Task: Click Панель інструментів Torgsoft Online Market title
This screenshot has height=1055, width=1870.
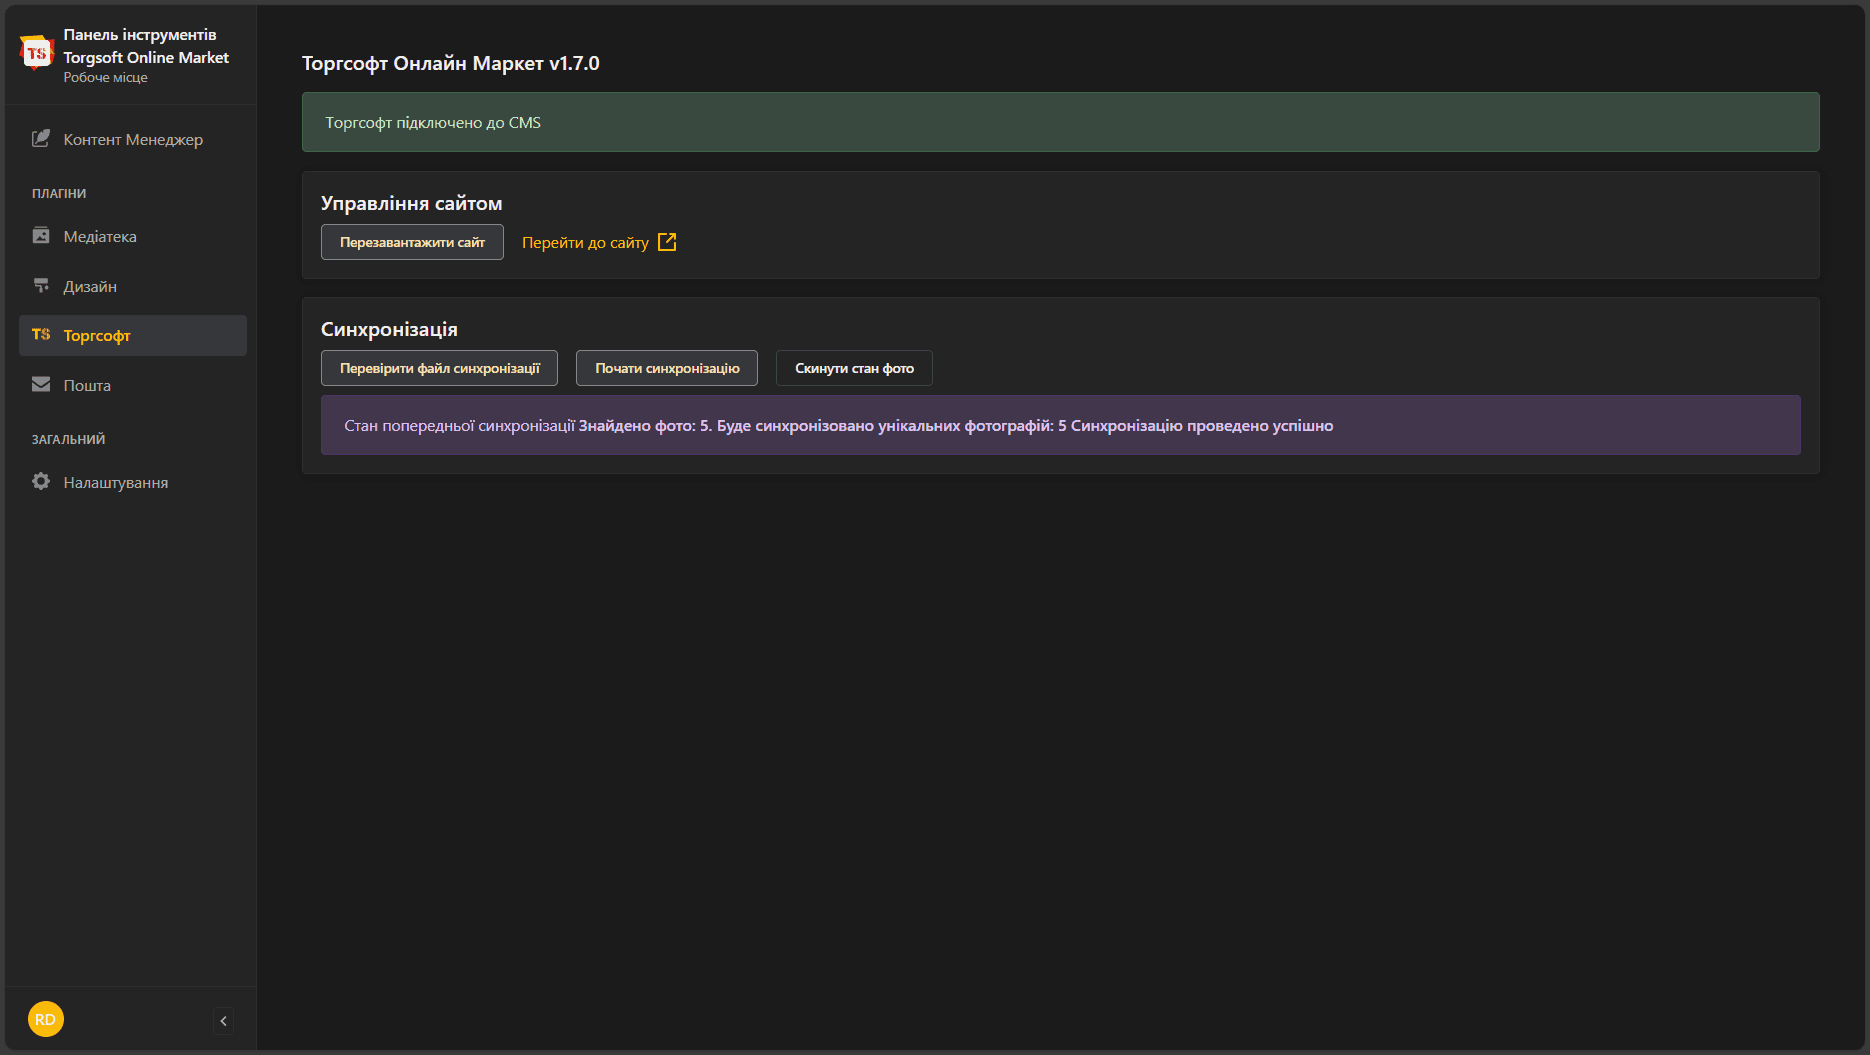Action: (x=146, y=46)
